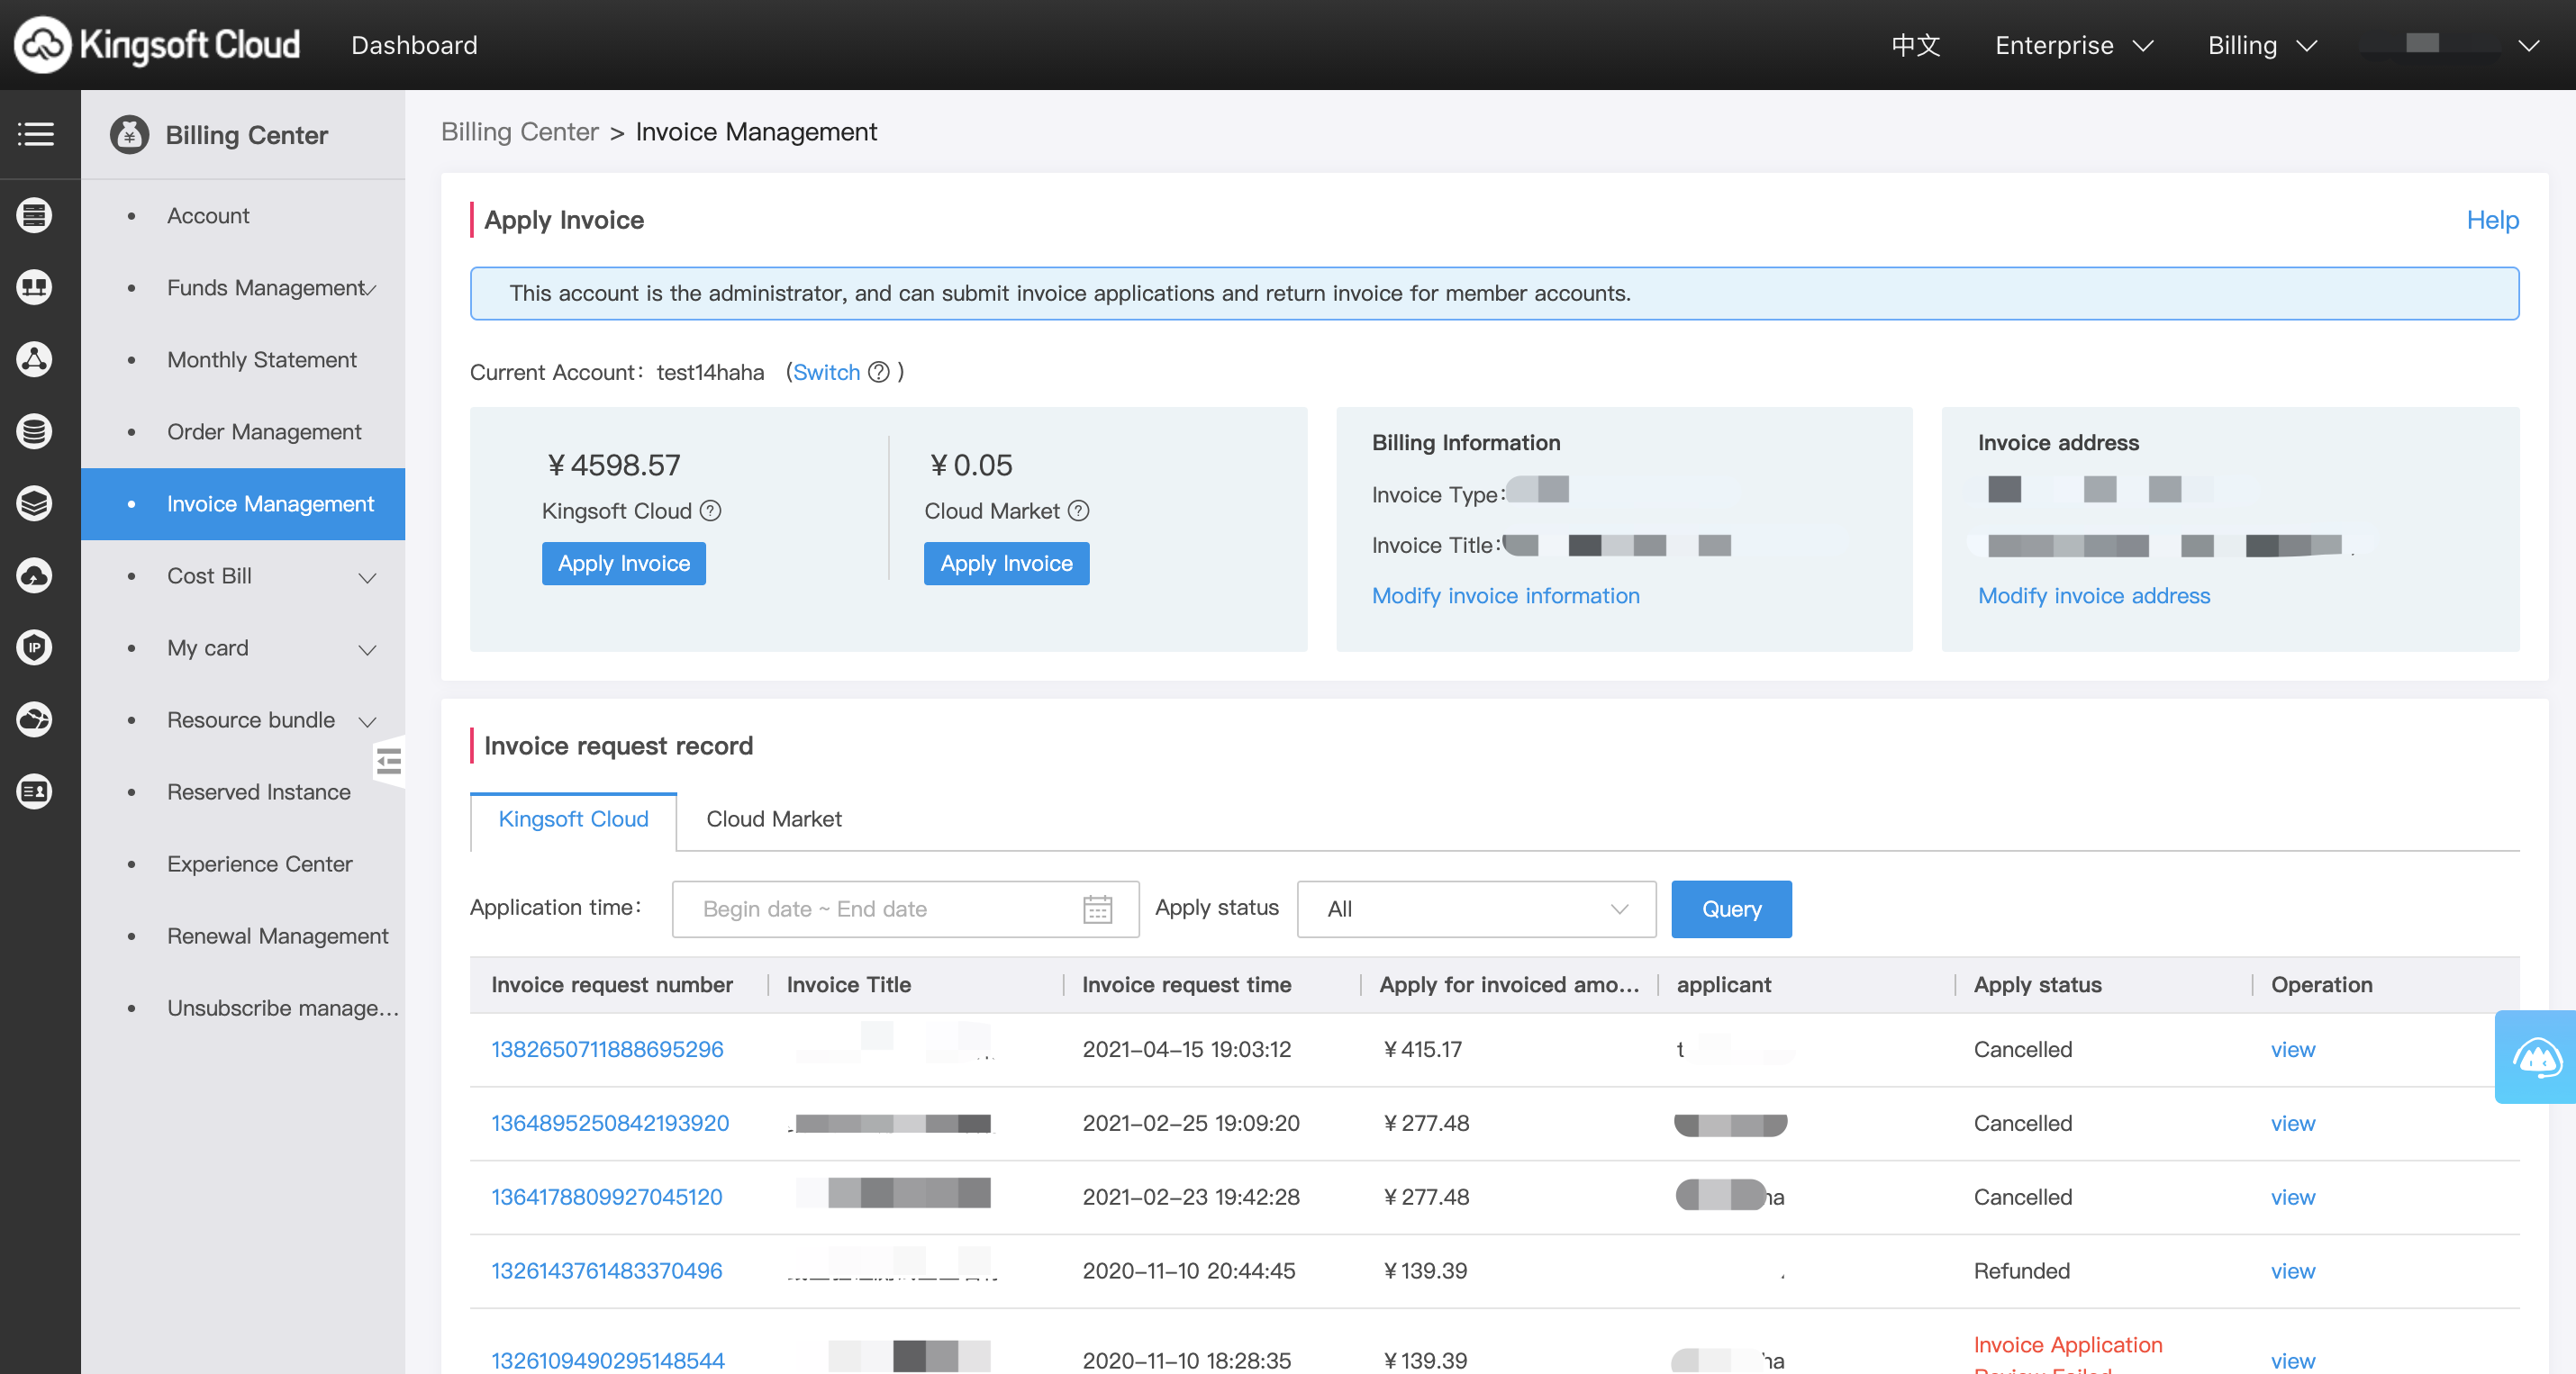Click the server icon in left rail
The height and width of the screenshot is (1374, 2576).
coord(35,215)
